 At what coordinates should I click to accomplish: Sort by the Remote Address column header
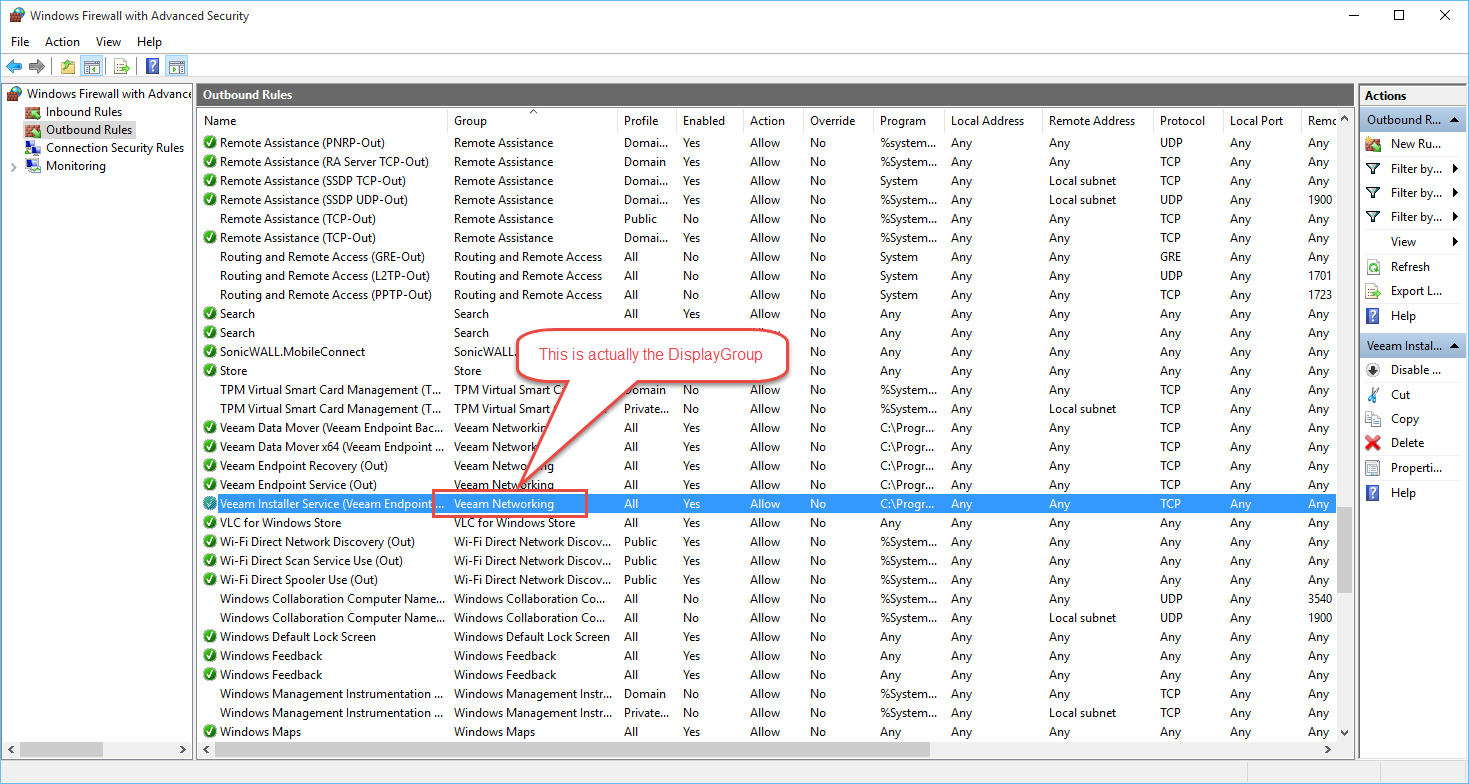(x=1097, y=121)
